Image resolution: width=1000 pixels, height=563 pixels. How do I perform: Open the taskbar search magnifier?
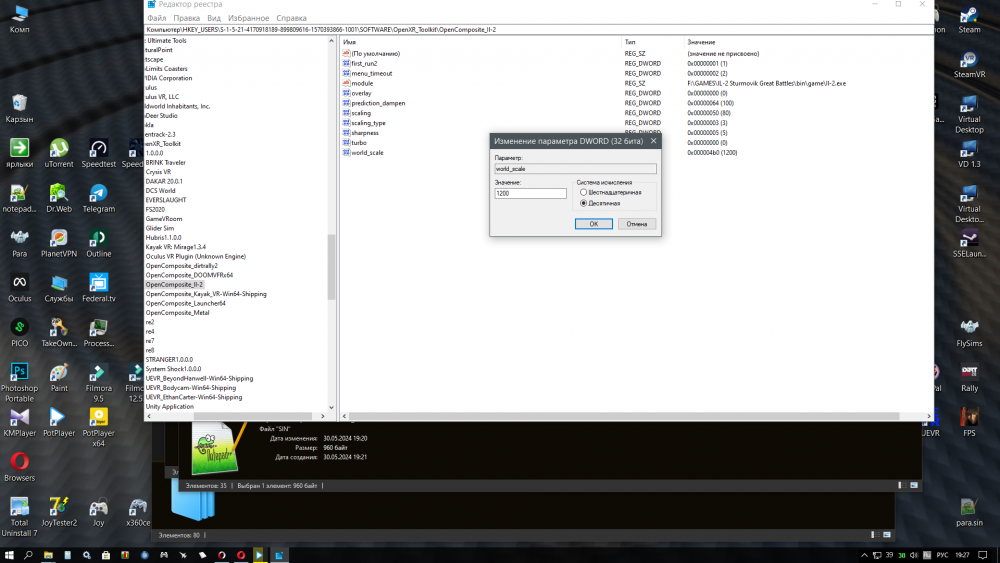pos(28,555)
